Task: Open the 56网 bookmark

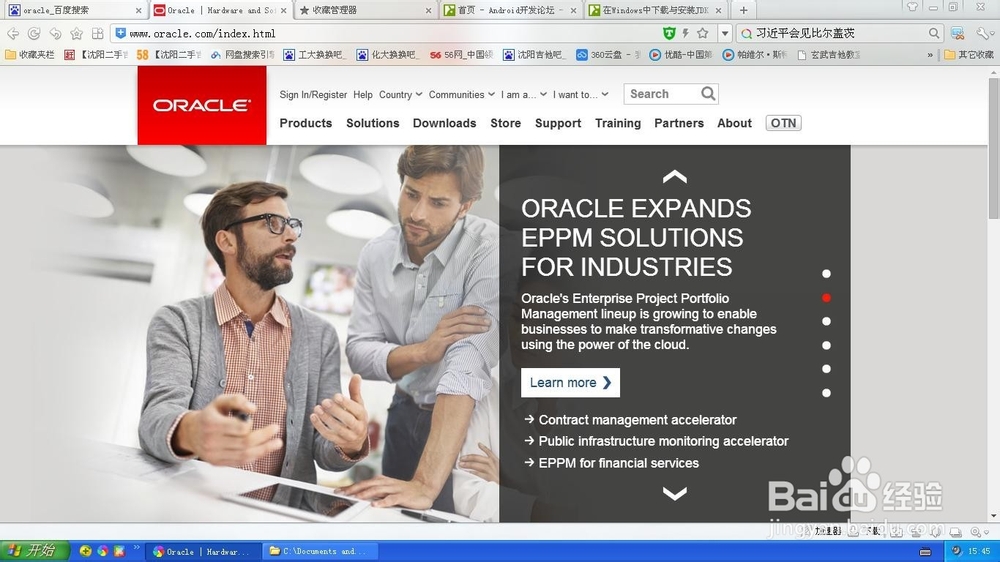Action: [461, 55]
